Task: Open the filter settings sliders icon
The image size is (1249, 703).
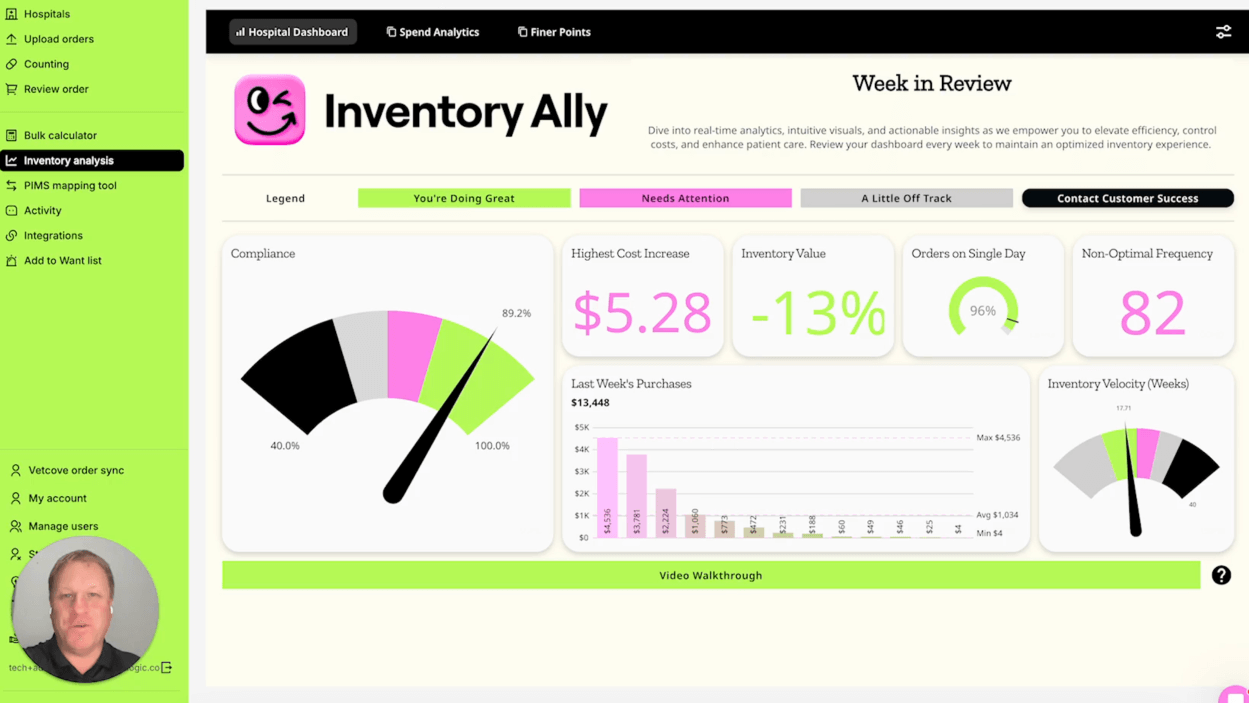Action: tap(1223, 32)
